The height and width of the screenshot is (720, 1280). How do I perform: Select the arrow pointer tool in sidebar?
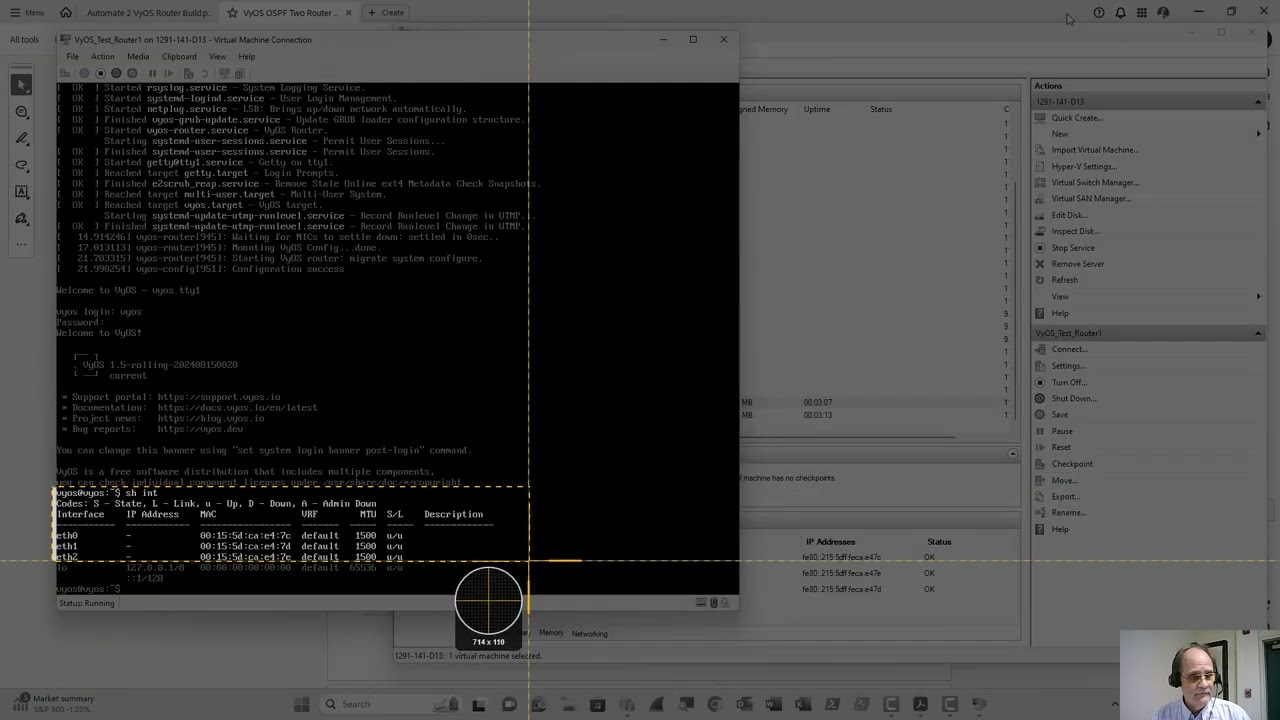(21, 86)
